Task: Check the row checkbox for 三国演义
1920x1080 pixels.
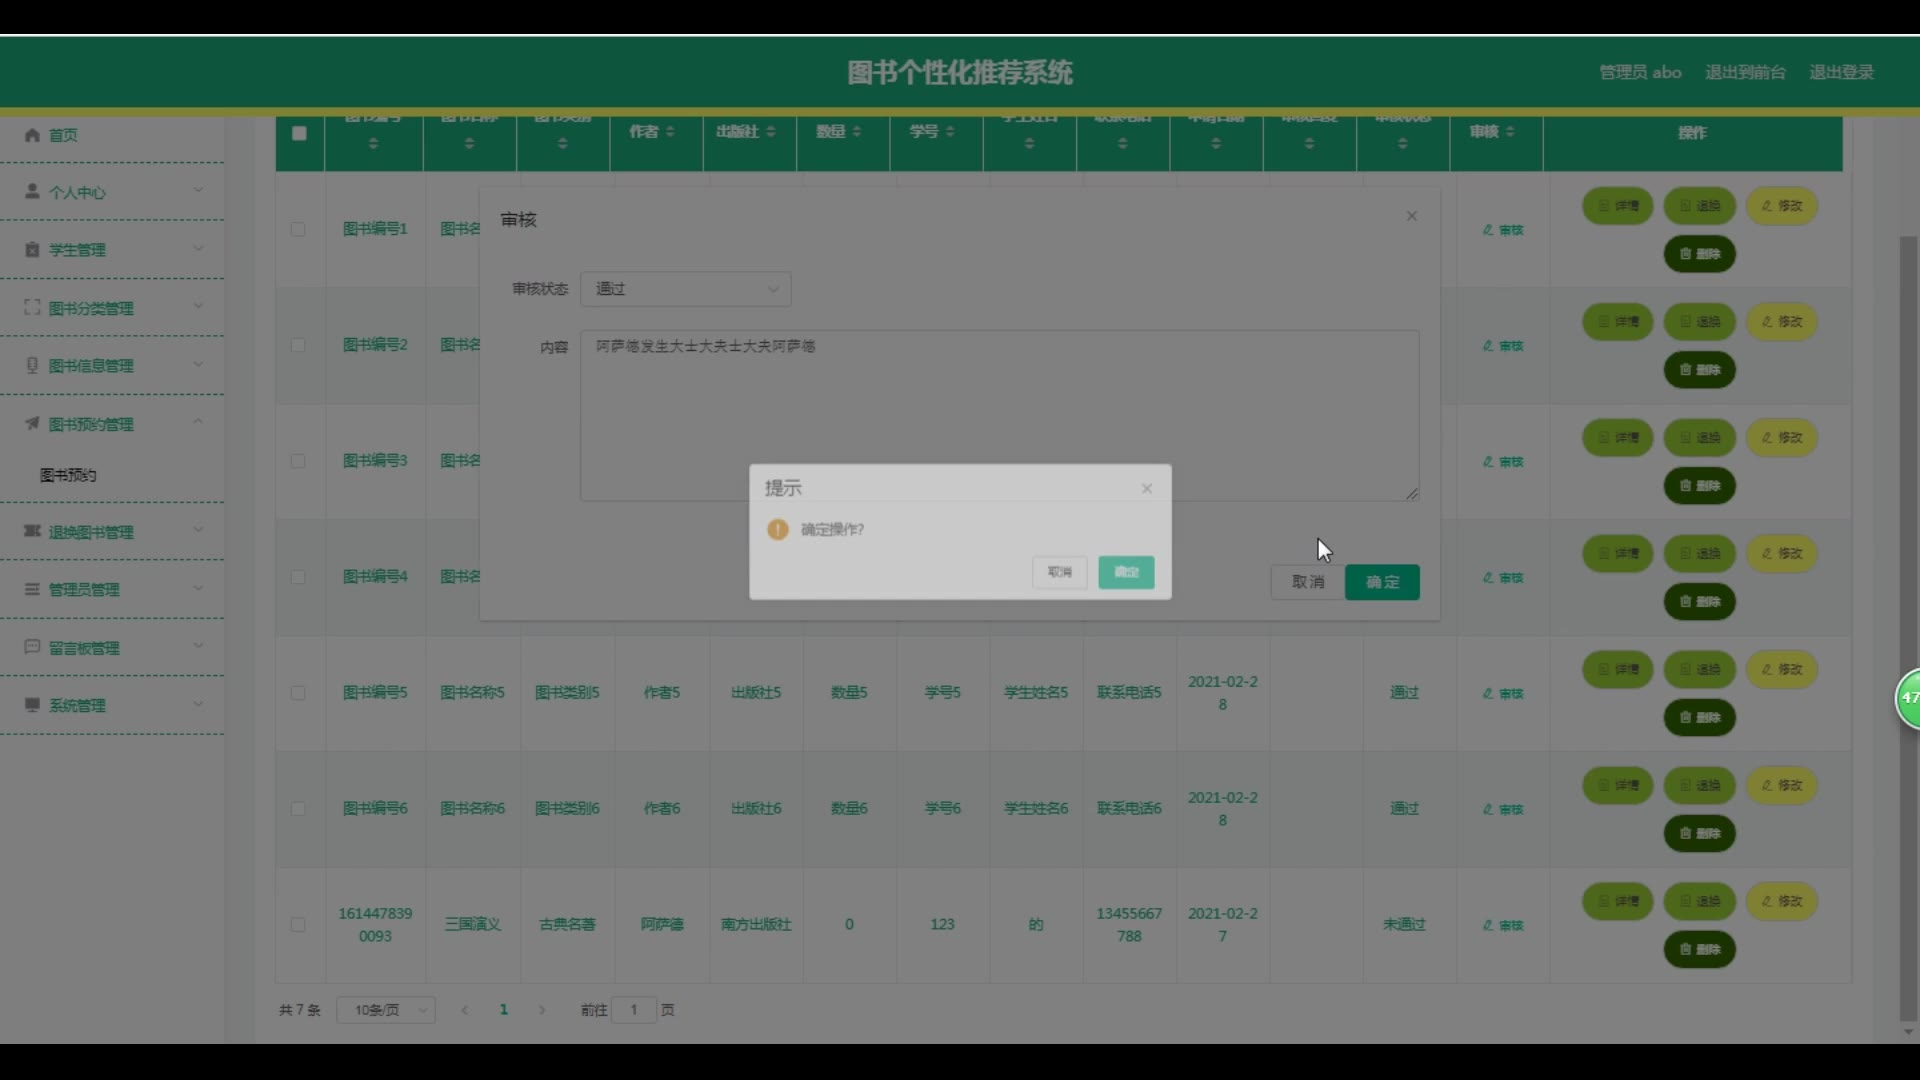Action: click(x=298, y=925)
